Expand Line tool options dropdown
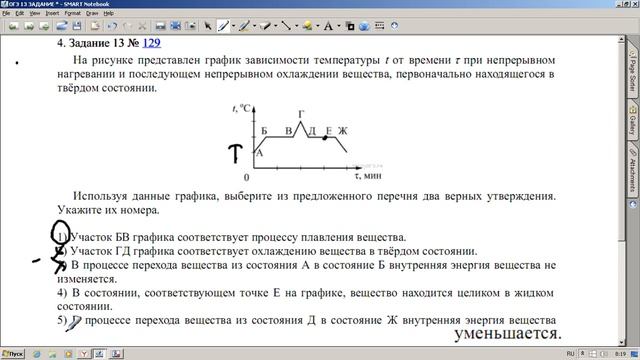The width and height of the screenshot is (640, 360). pos(296,26)
